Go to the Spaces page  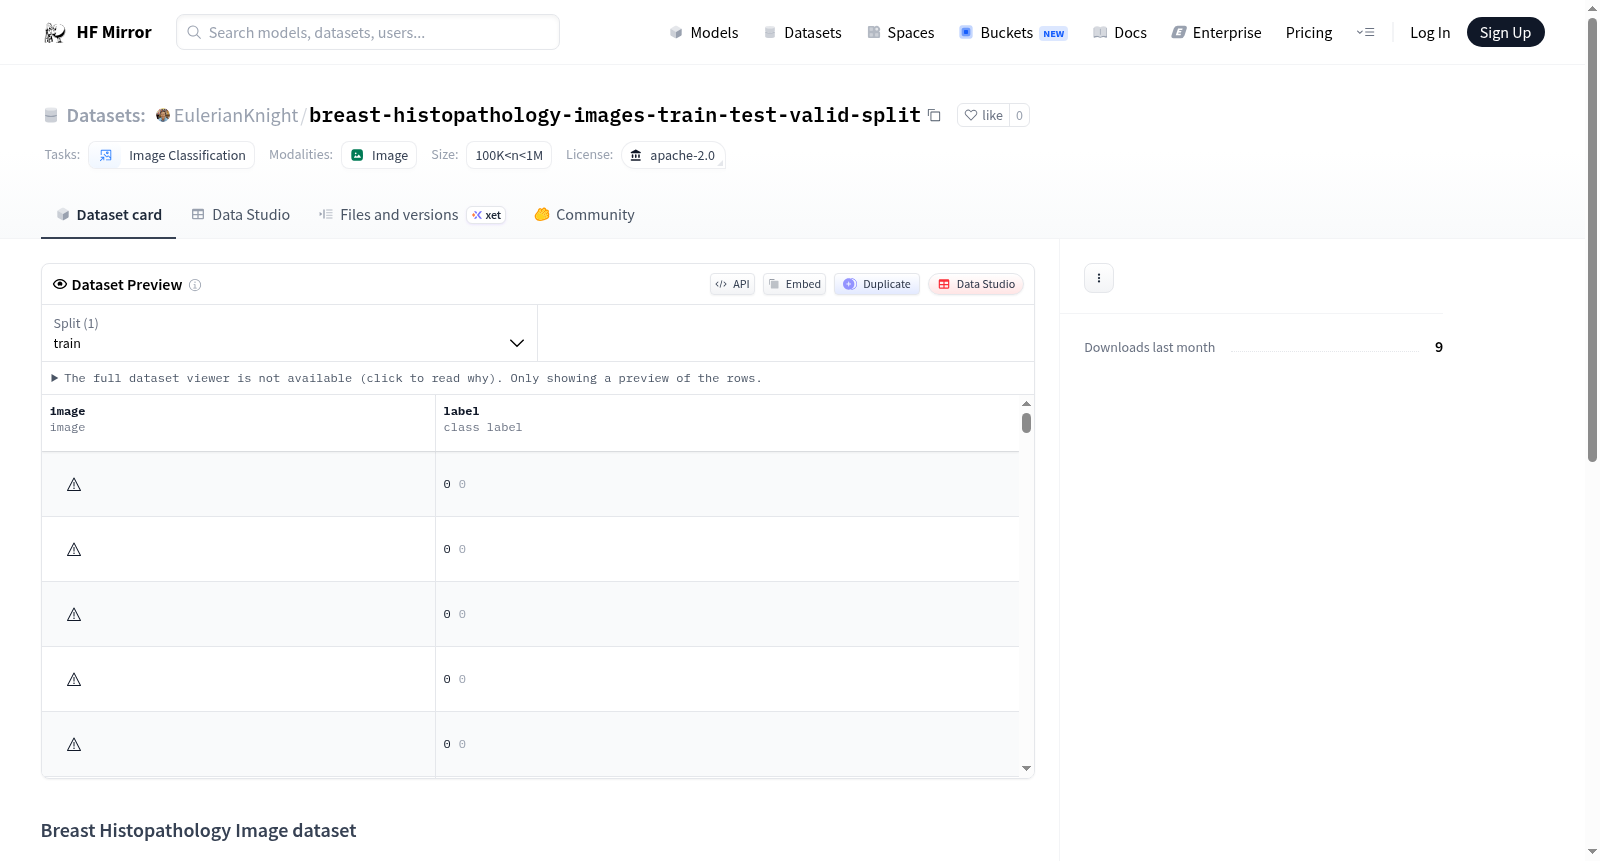click(901, 32)
